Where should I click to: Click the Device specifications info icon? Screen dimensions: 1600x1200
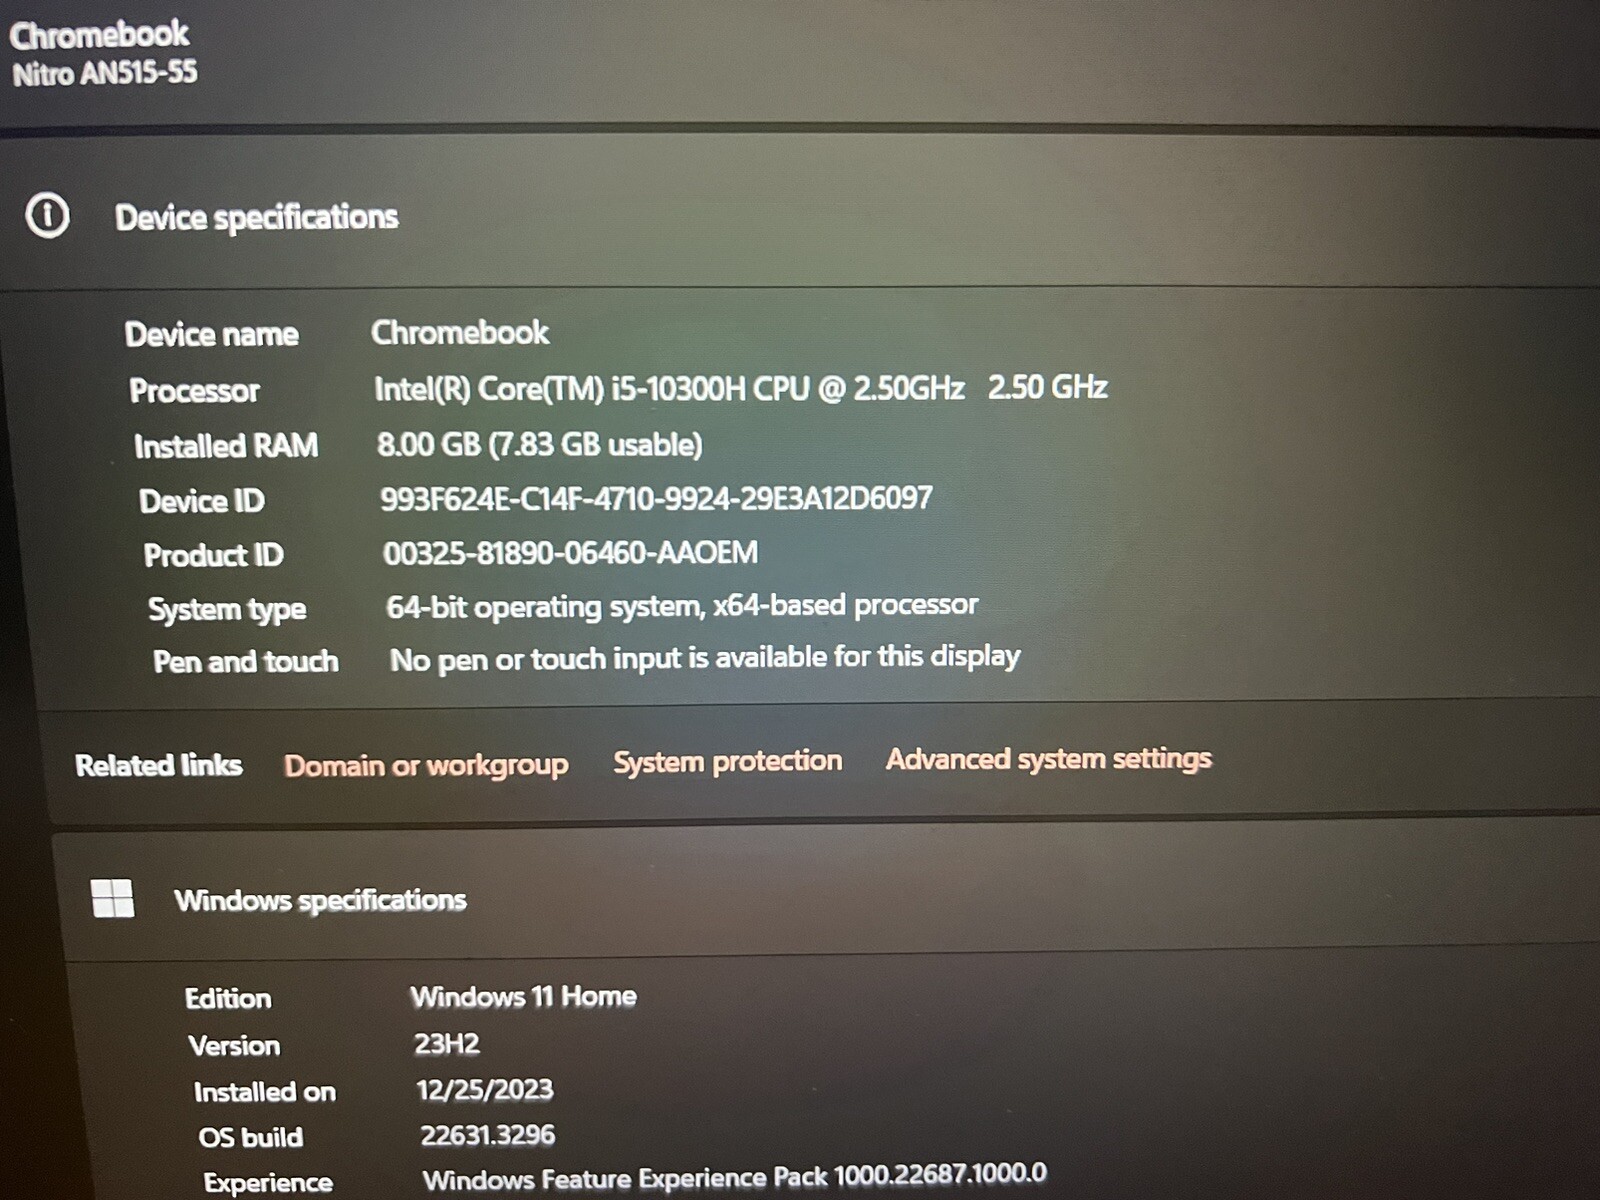[x=47, y=215]
